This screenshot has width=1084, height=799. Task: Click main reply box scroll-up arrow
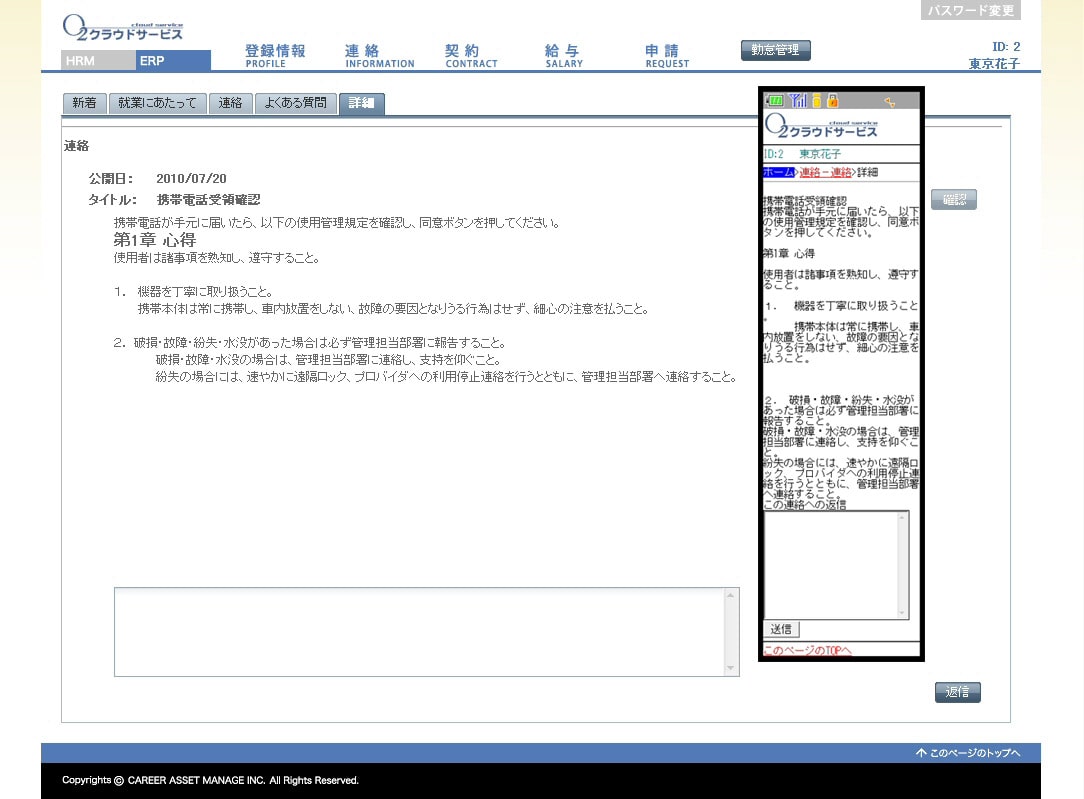[731, 596]
